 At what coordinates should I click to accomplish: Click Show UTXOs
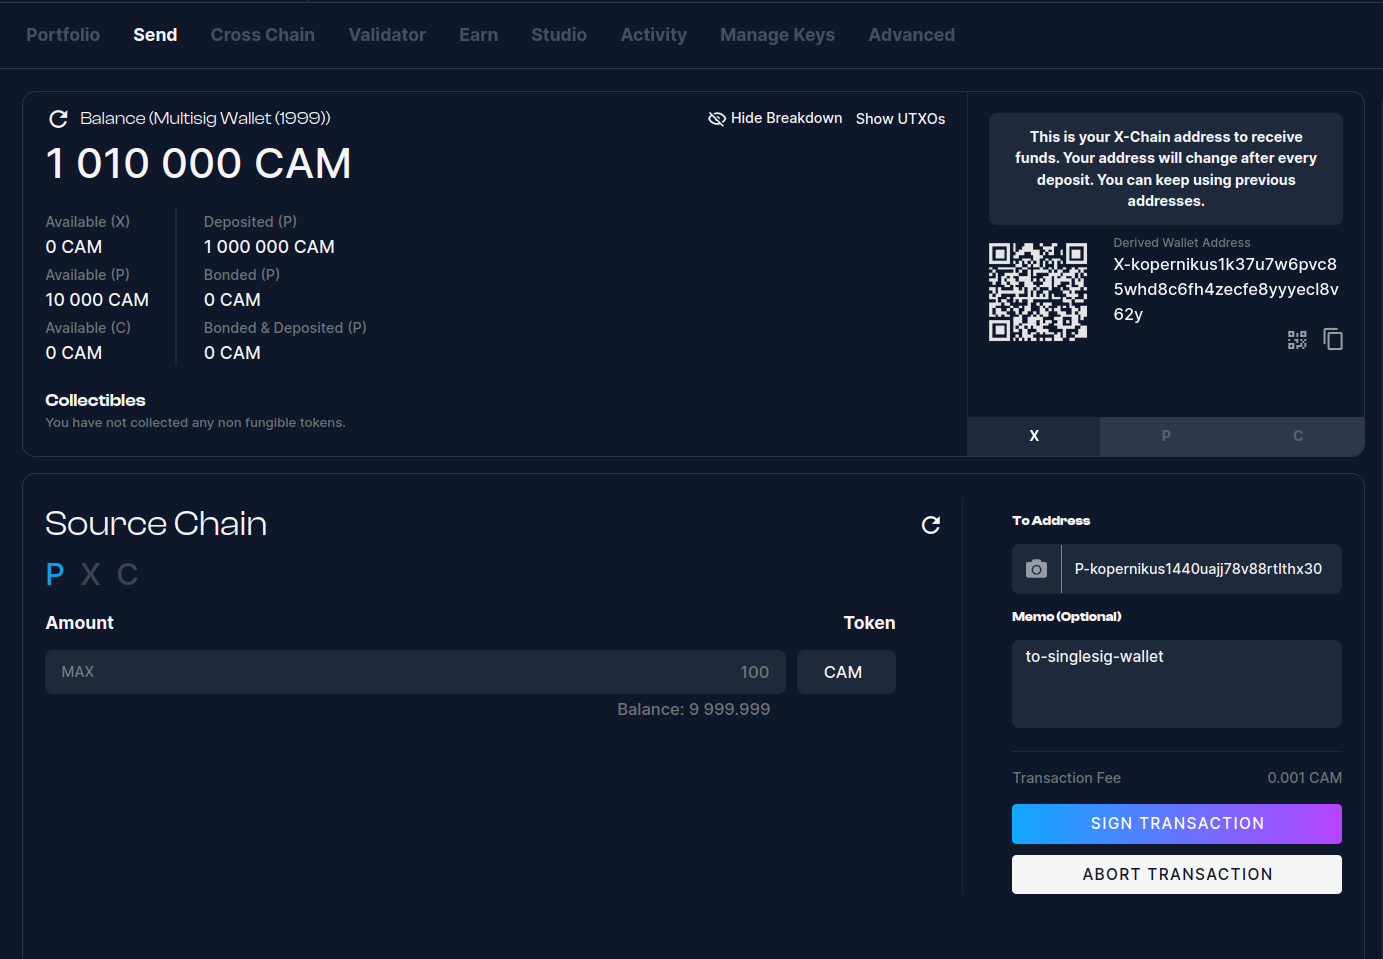tap(900, 119)
